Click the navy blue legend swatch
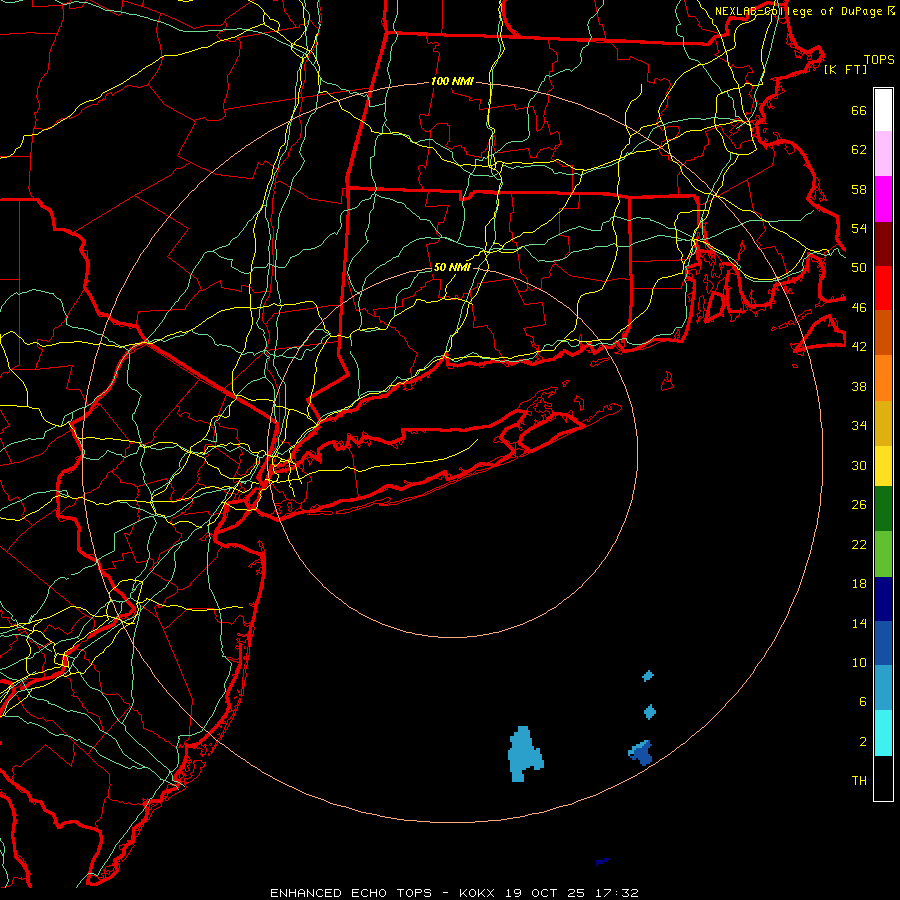This screenshot has width=900, height=900. point(883,599)
